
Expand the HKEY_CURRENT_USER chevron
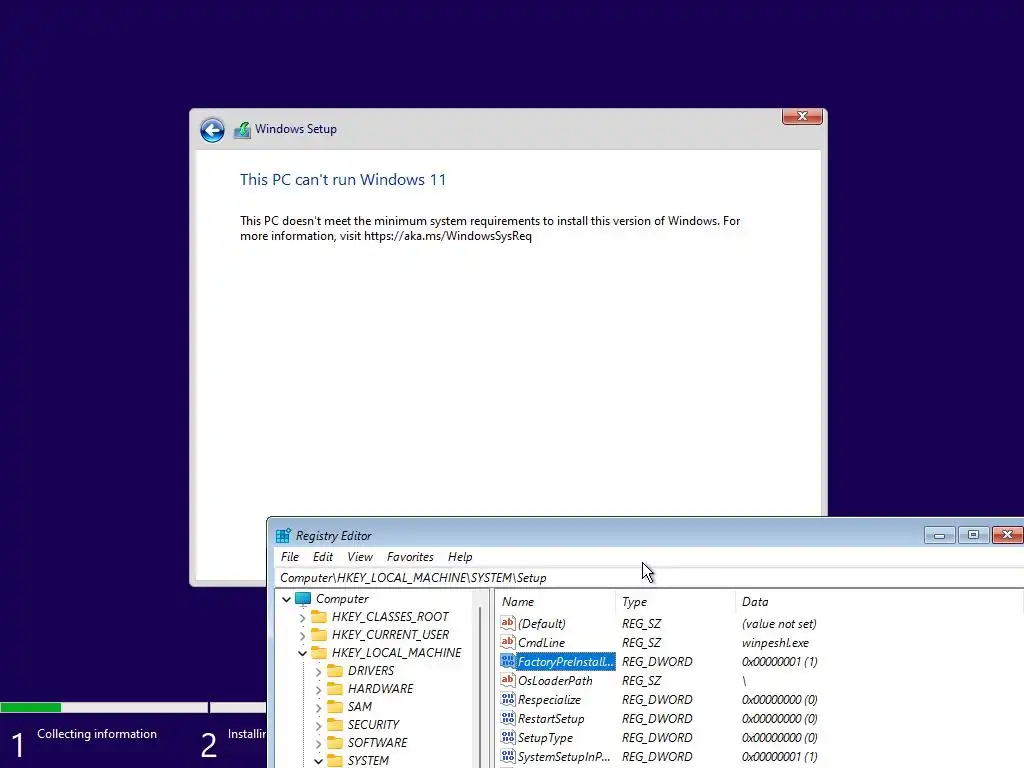click(302, 635)
